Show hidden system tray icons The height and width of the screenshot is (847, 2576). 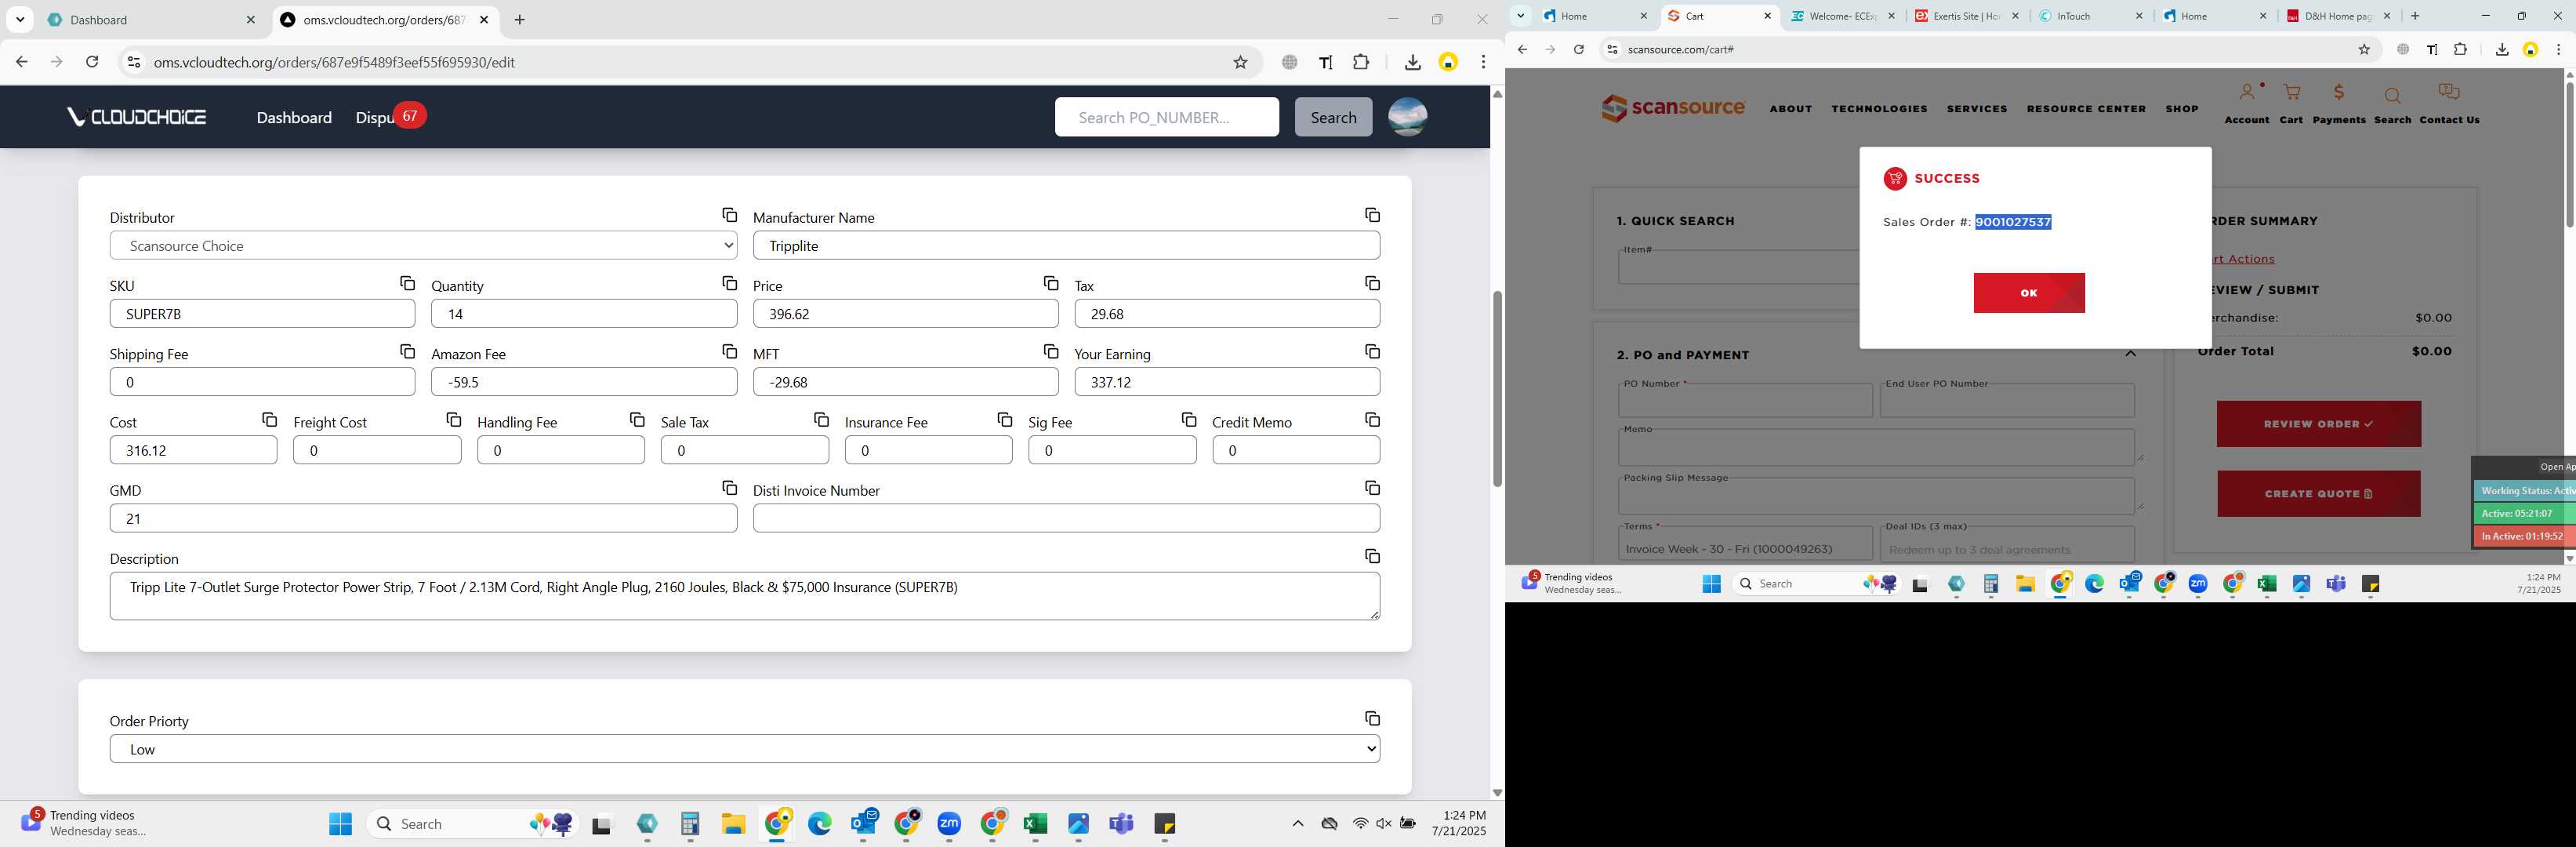1298,824
